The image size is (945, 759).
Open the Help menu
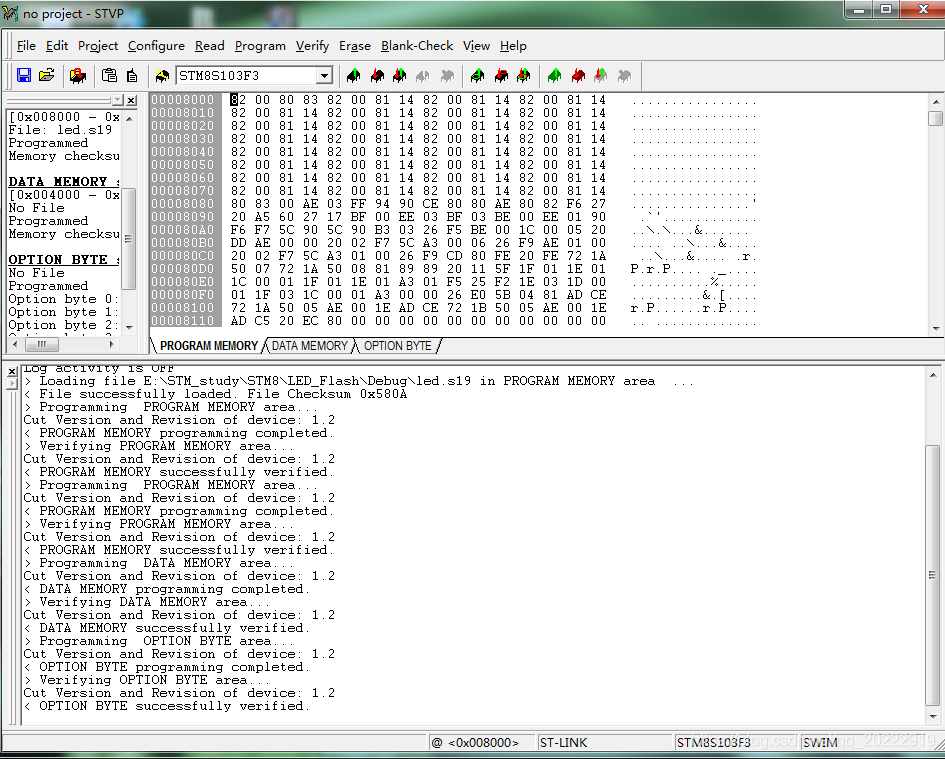pyautogui.click(x=513, y=46)
